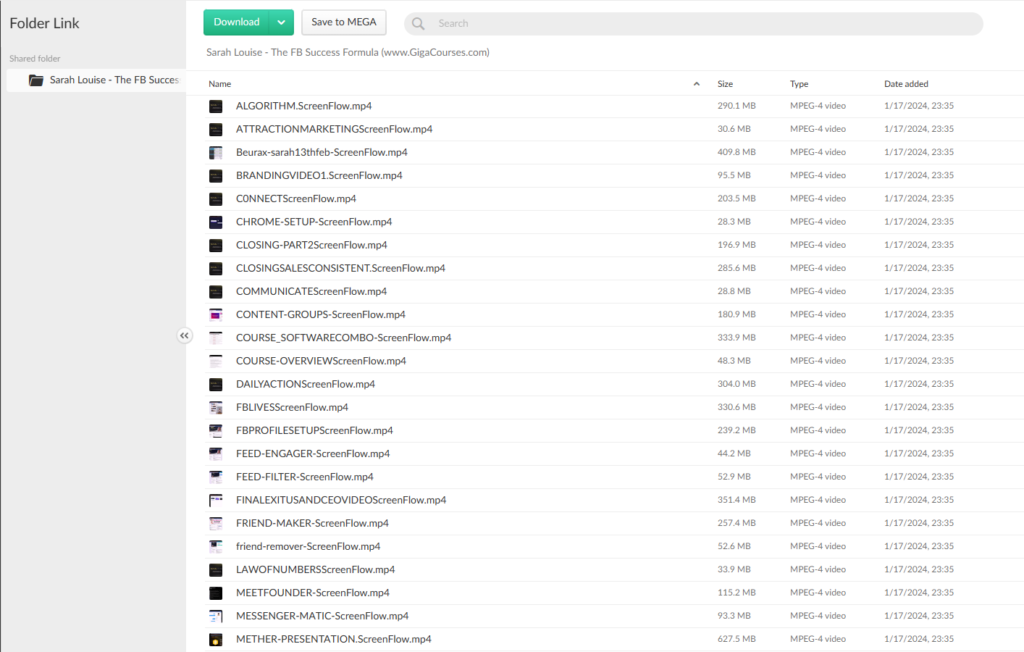Click the CHROME-SETUP video thumbnail icon
The height and width of the screenshot is (652, 1024).
click(215, 222)
